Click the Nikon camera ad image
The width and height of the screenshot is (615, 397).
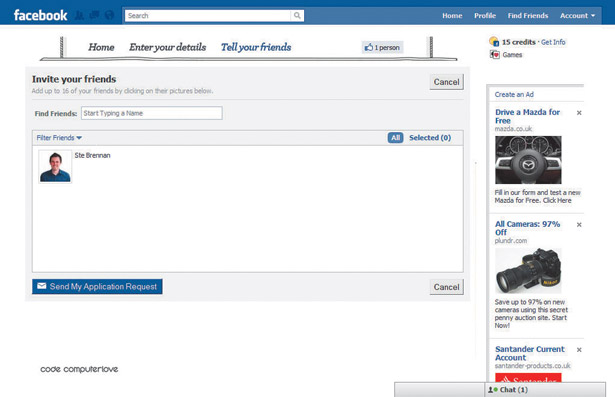coord(528,271)
